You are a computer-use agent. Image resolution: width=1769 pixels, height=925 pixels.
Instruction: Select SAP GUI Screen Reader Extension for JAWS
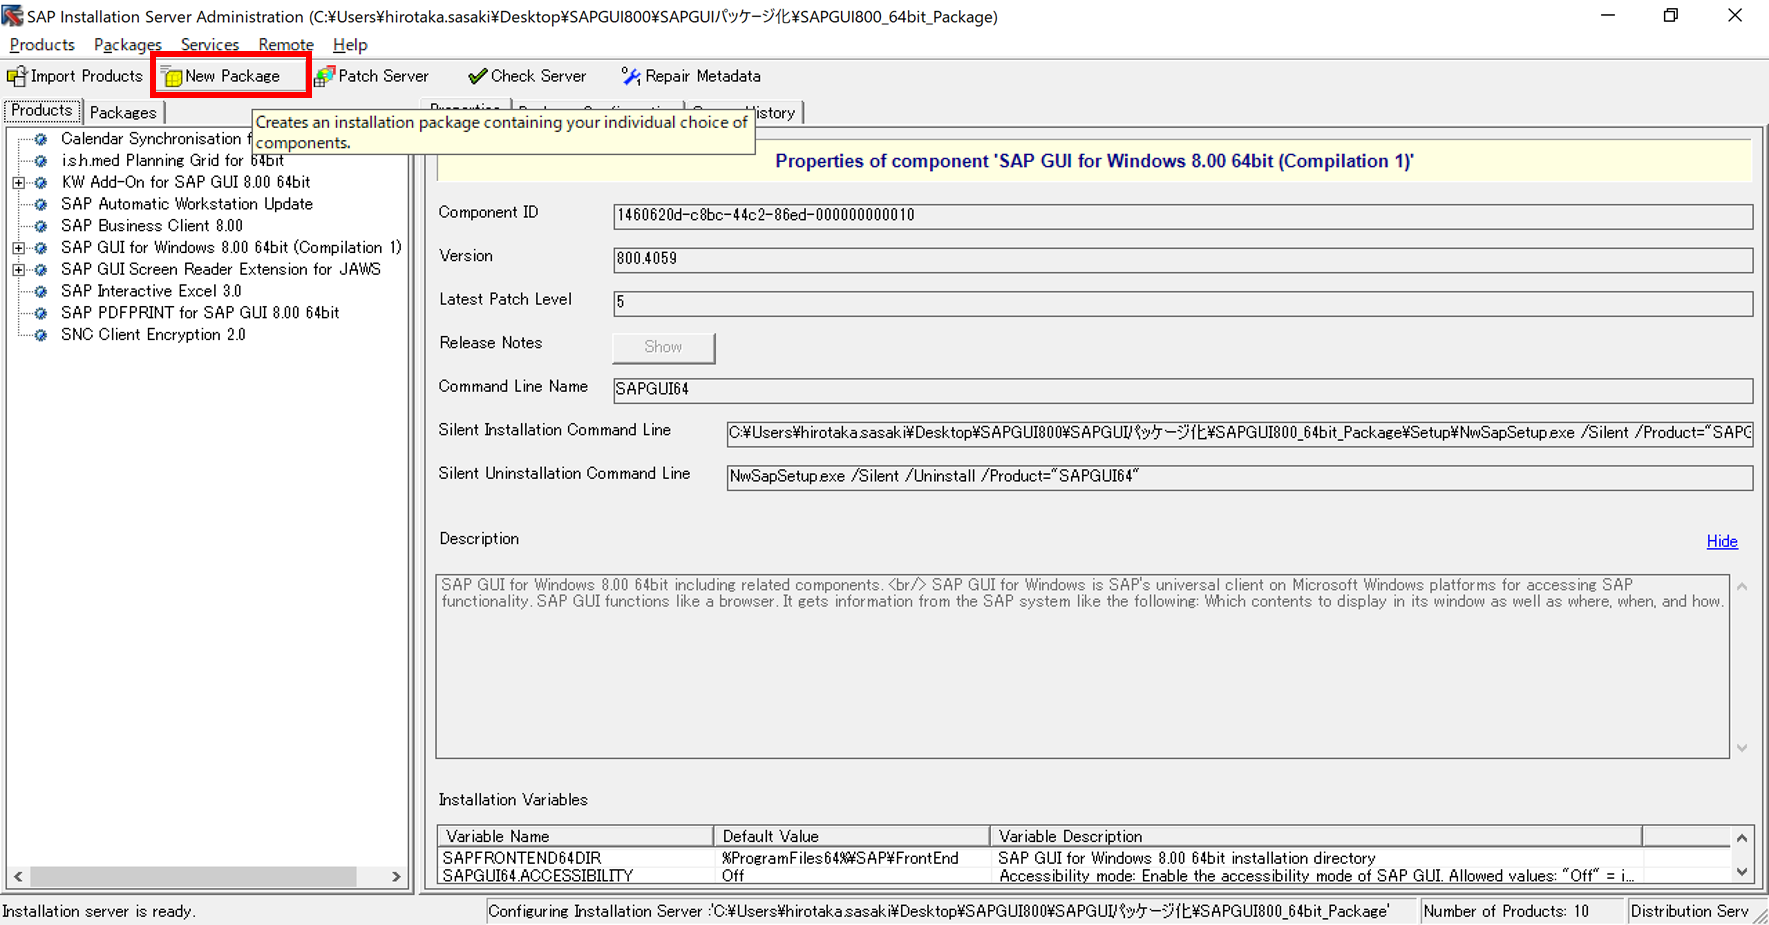(221, 269)
